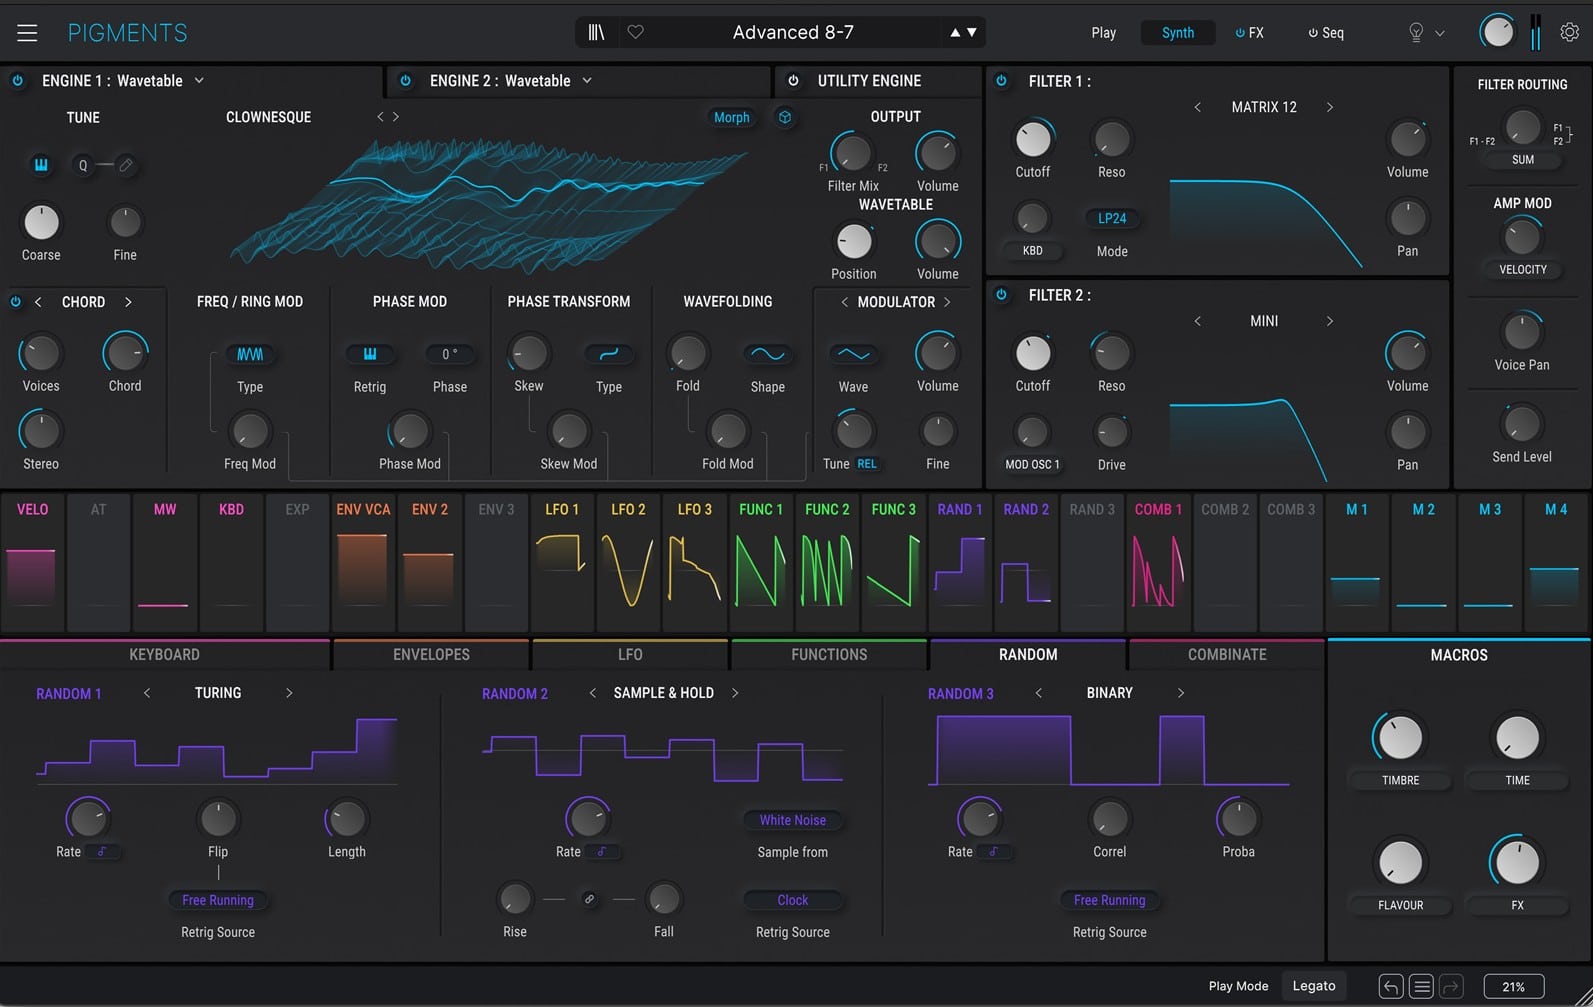Toggle Engine 2 power button
The height and width of the screenshot is (1007, 1593).
point(405,81)
